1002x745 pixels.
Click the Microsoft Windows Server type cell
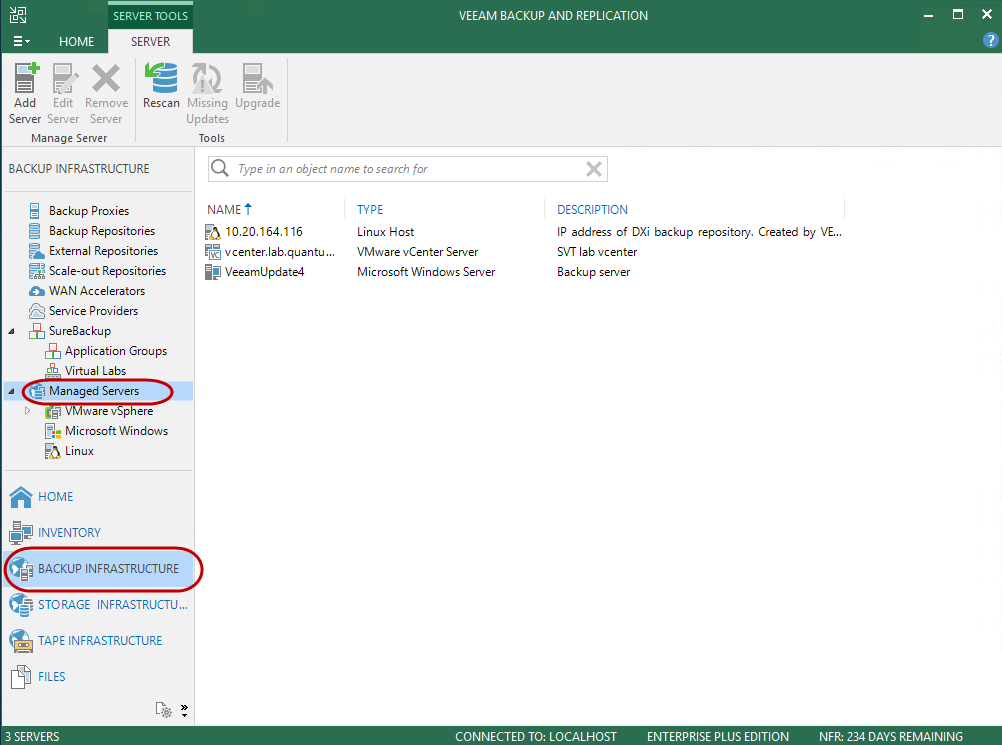426,272
